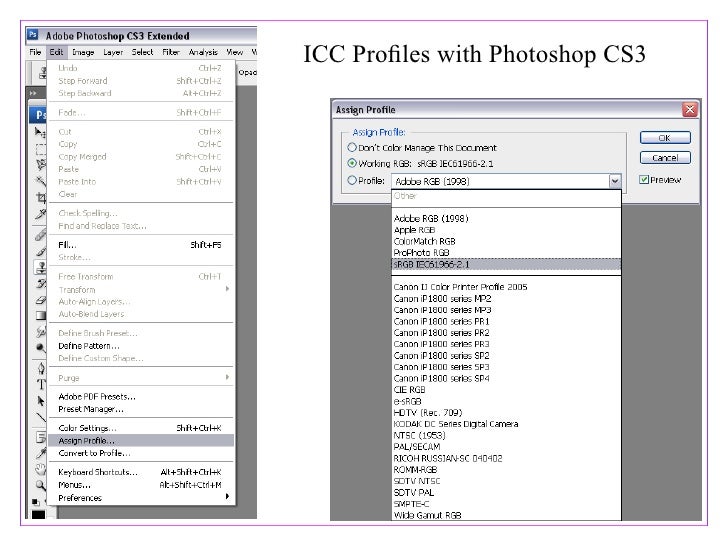
Task: Select the Line shape tool
Action: tap(40, 416)
